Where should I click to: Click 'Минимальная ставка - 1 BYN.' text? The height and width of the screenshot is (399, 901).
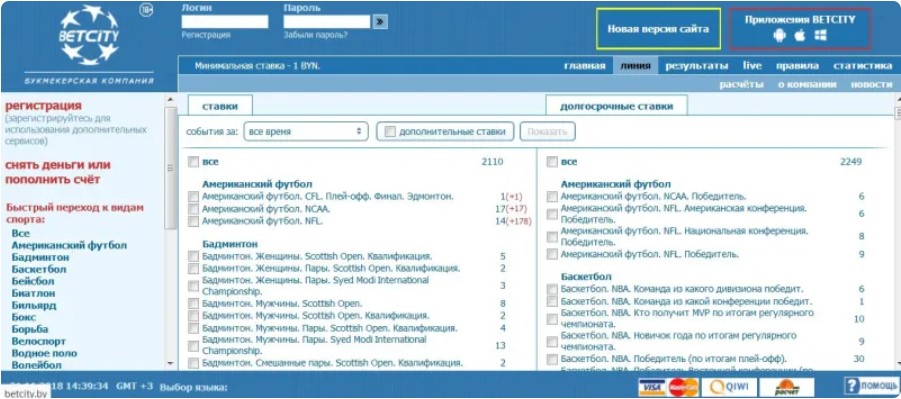pyautogui.click(x=257, y=66)
